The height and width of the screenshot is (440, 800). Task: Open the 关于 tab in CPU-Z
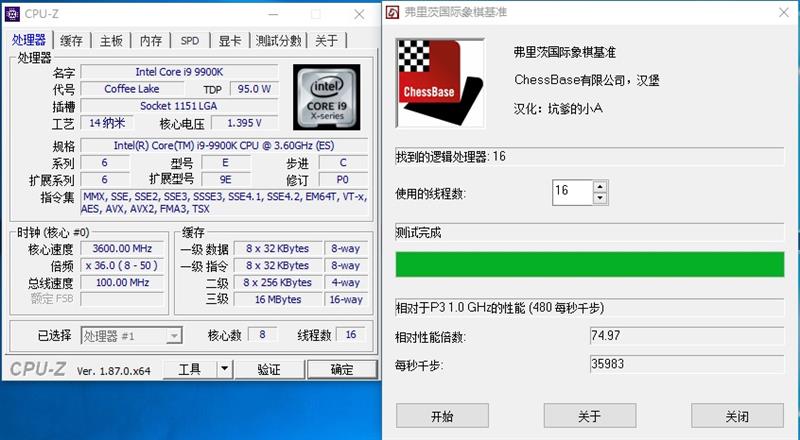(x=327, y=41)
